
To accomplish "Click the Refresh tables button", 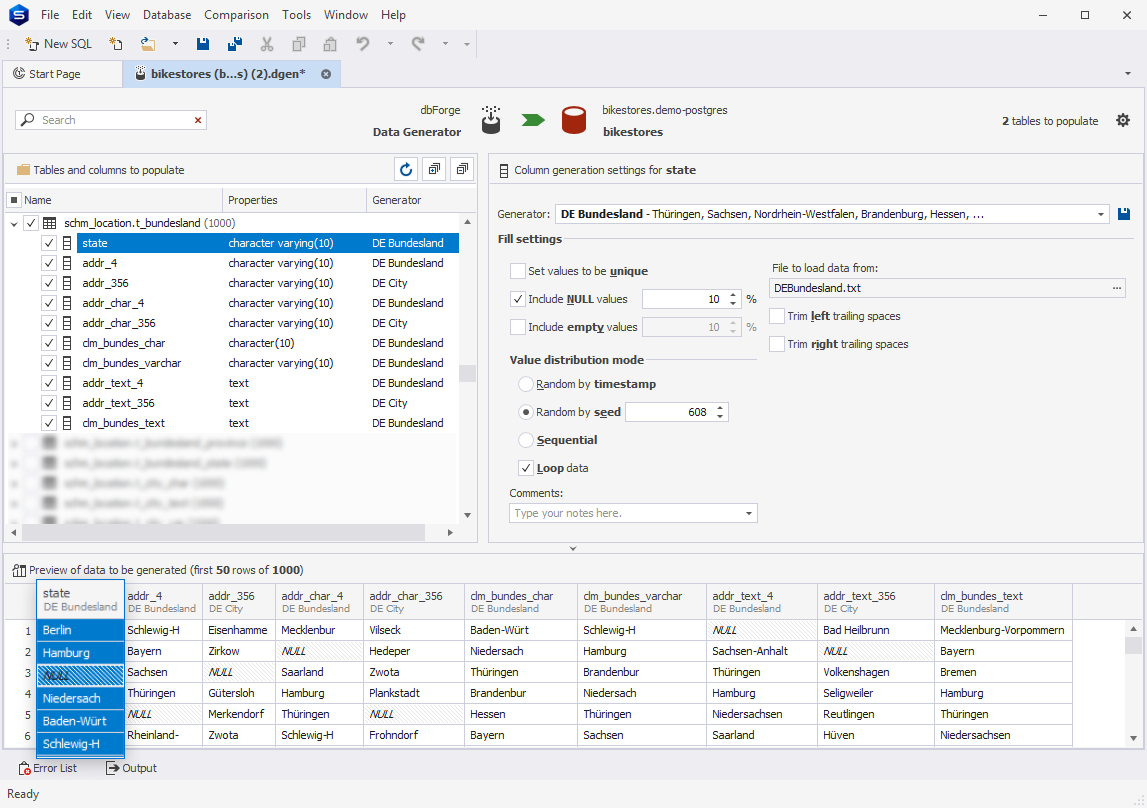I will coord(406,170).
